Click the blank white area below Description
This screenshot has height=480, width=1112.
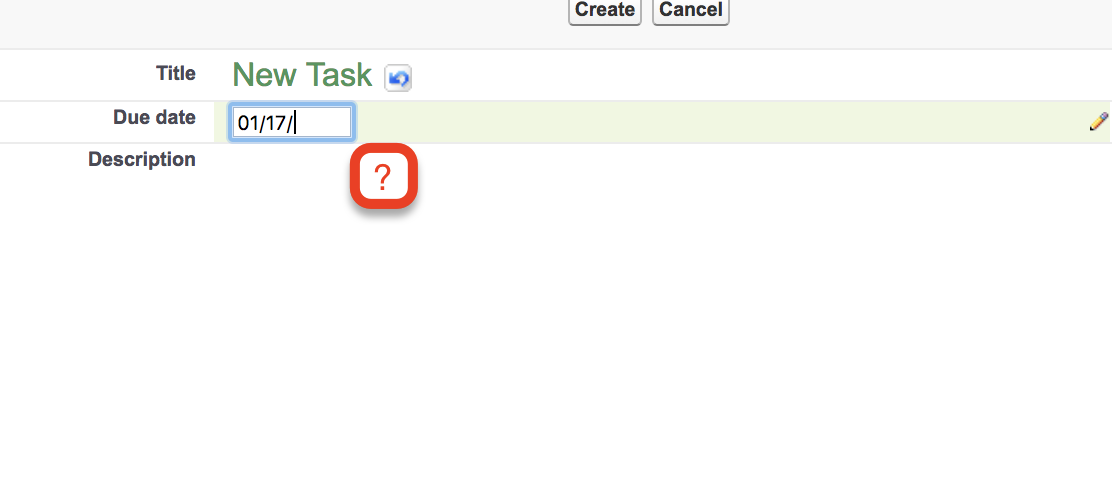click(x=600, y=350)
